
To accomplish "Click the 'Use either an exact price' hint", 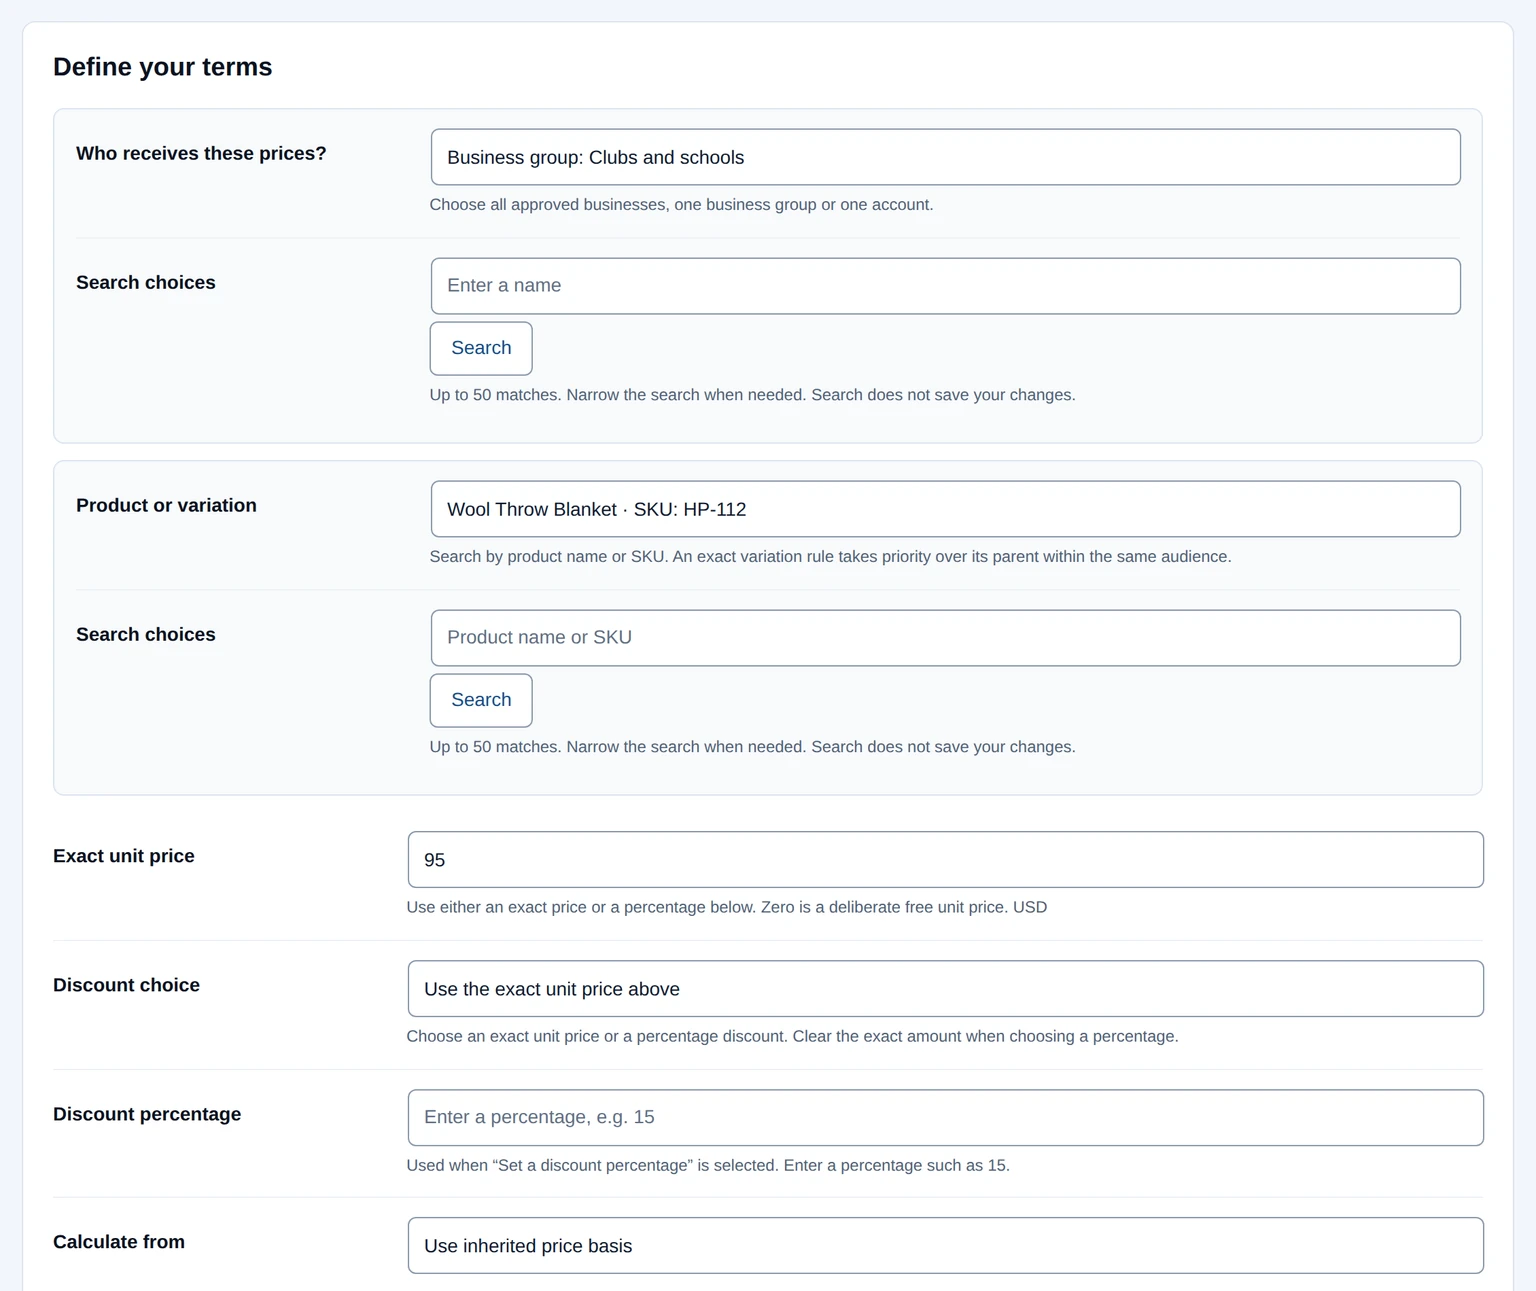I will (x=726, y=907).
